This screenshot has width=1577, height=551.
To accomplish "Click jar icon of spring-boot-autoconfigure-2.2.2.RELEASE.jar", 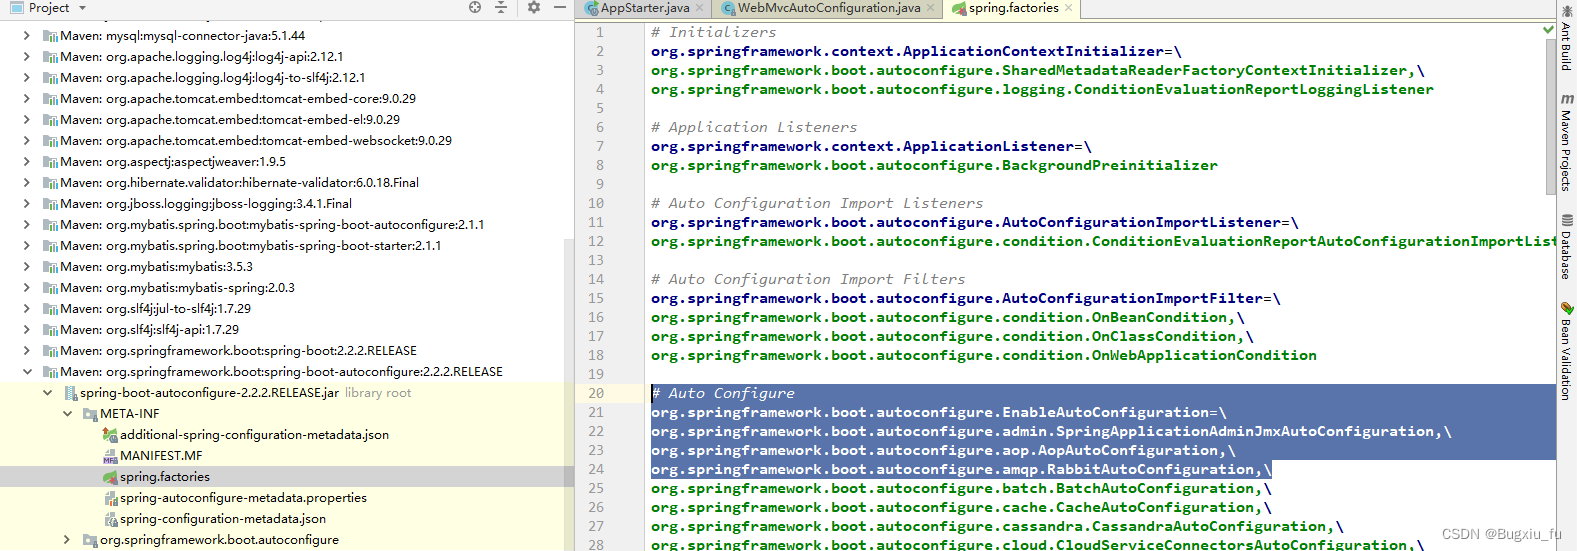I will (70, 393).
